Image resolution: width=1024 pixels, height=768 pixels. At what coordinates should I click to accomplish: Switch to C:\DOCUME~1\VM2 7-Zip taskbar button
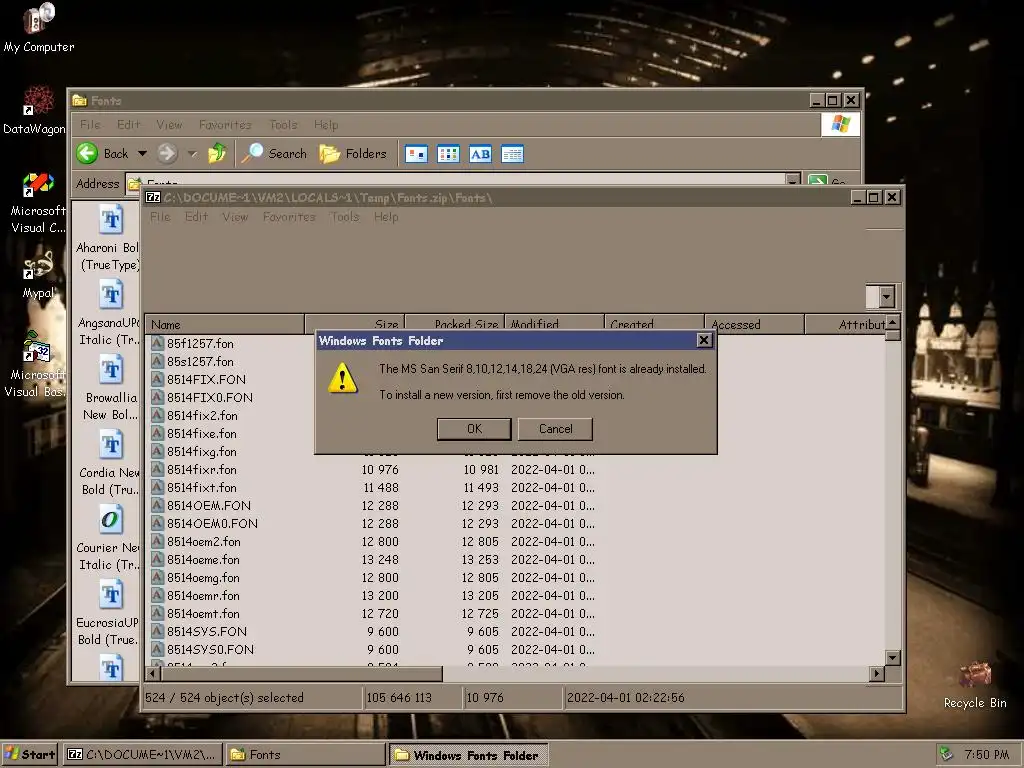tap(143, 755)
